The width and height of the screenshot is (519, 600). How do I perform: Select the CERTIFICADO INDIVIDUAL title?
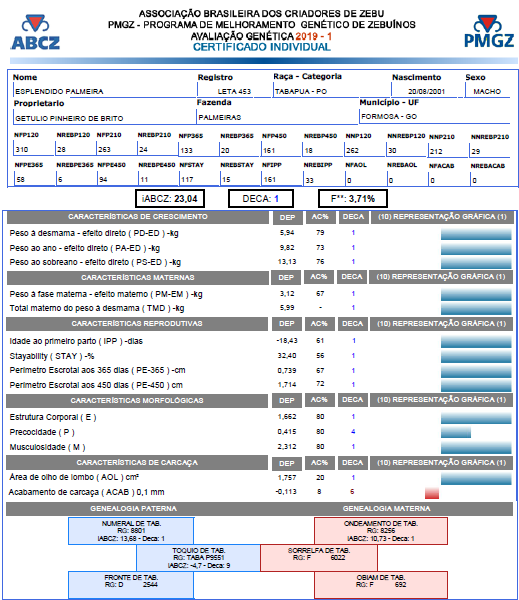point(261,47)
